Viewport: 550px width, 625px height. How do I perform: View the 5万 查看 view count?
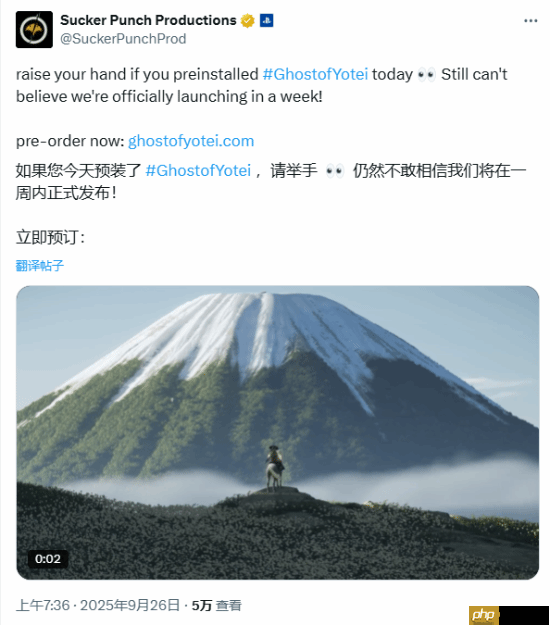click(x=216, y=605)
